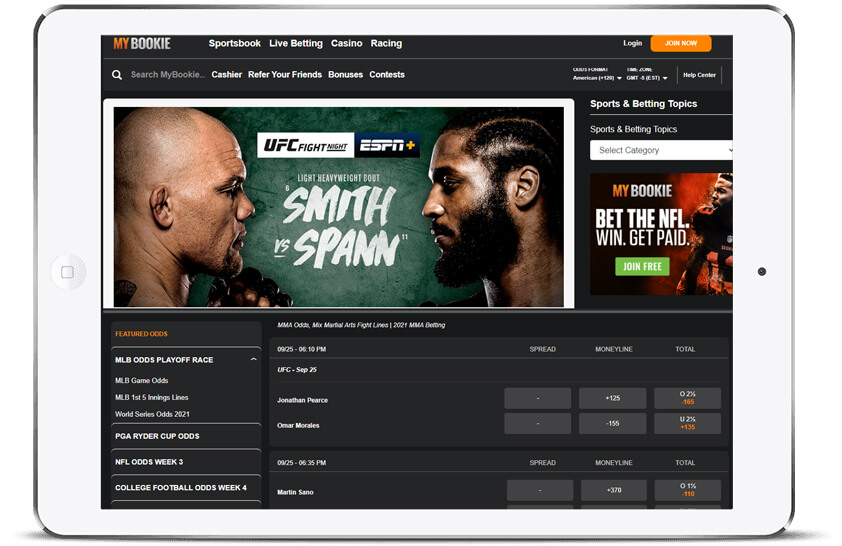The image size is (842, 546).
Task: Click Omar Morales spread cell
Action: [538, 424]
